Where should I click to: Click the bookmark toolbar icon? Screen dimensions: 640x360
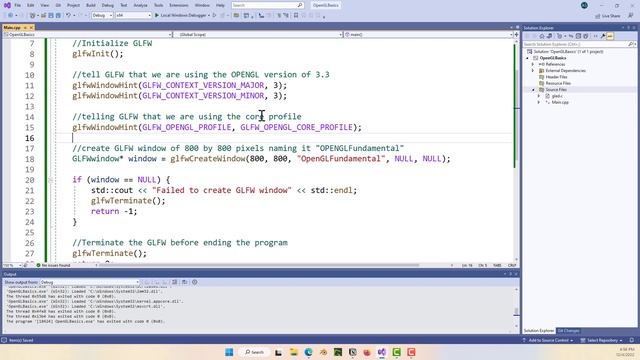tap(296, 16)
